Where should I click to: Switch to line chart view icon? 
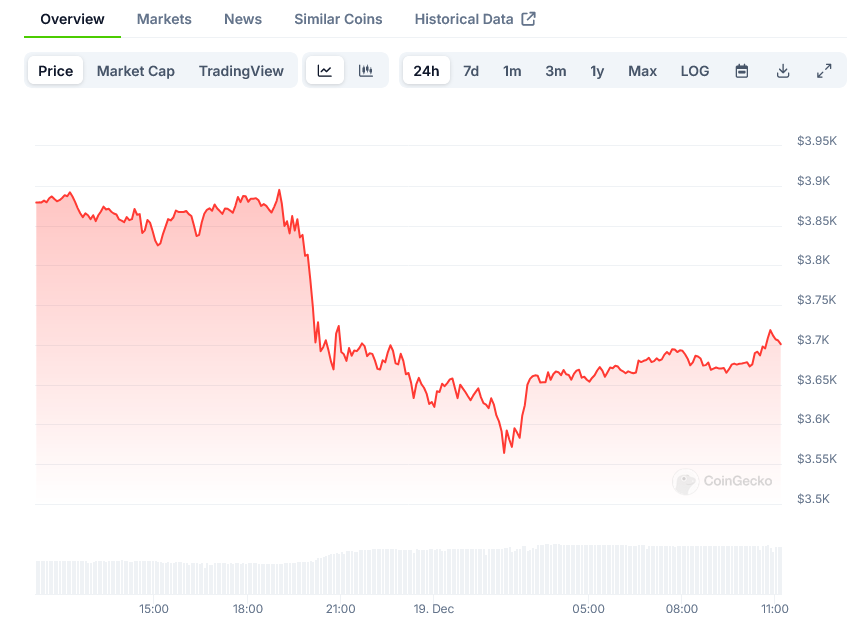point(325,71)
